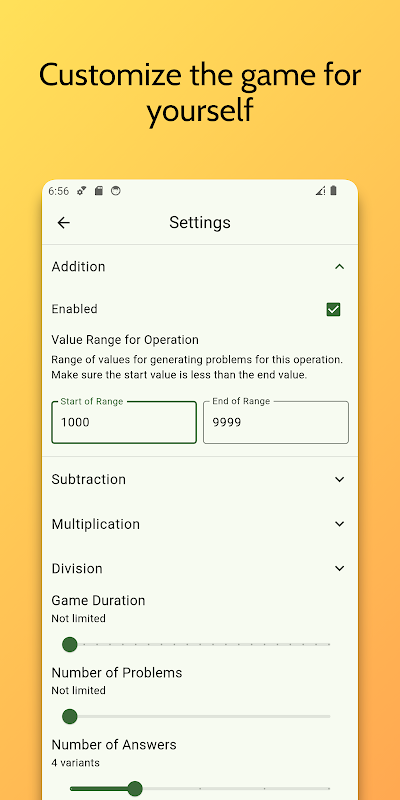The image size is (400, 800).
Task: Tap the battery status icon
Action: (x=333, y=191)
